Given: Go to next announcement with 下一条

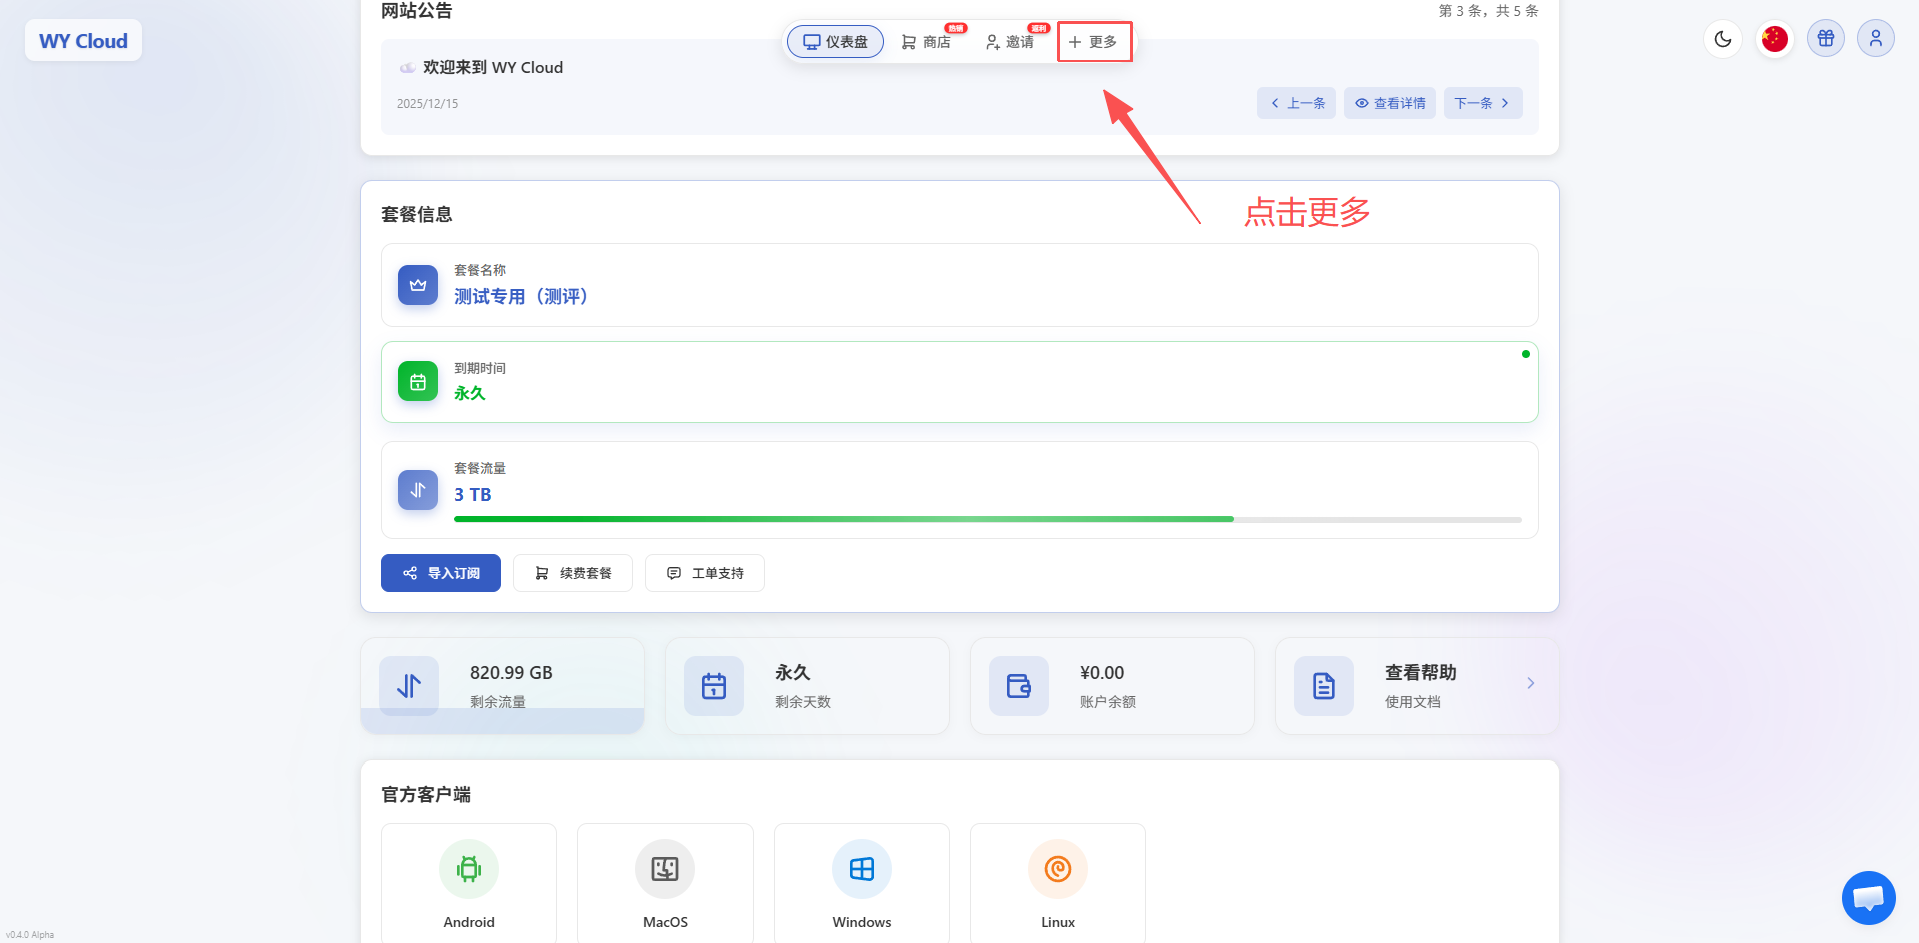Looking at the screenshot, I should click(x=1482, y=103).
